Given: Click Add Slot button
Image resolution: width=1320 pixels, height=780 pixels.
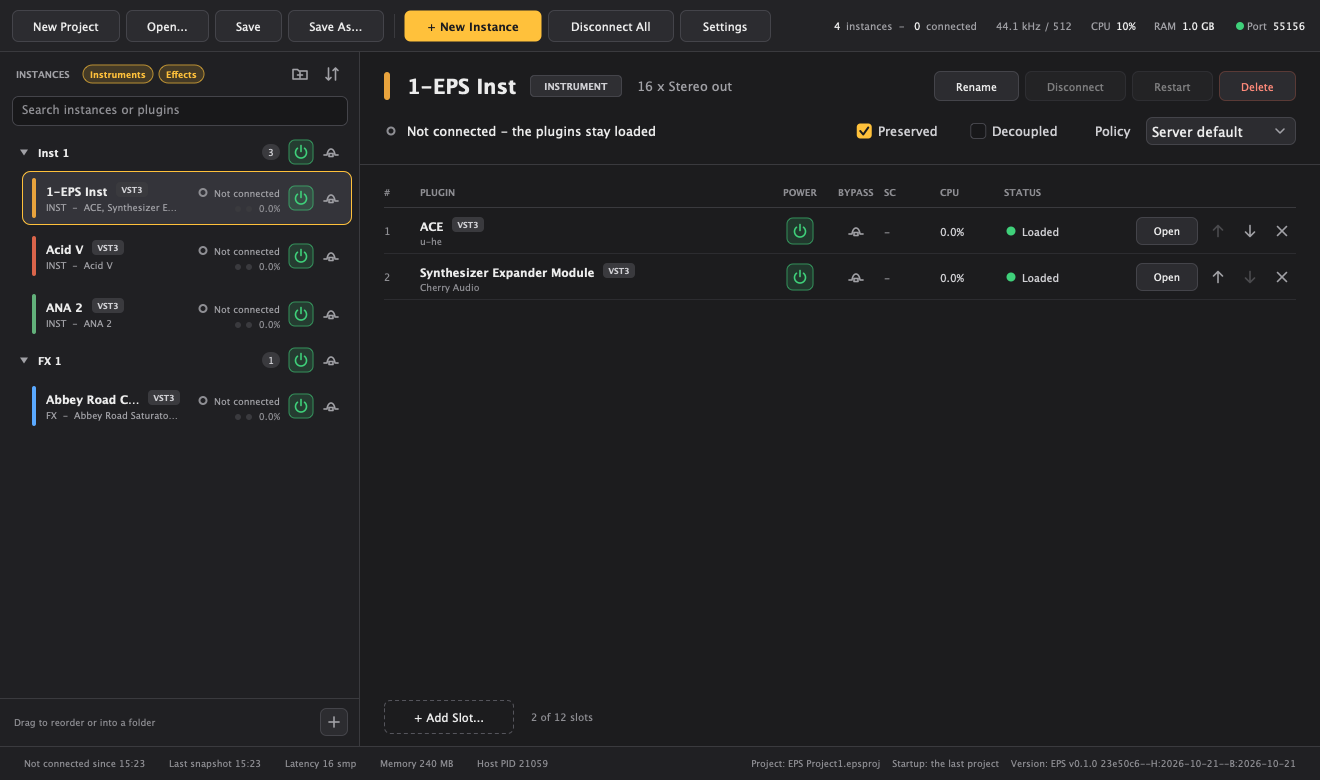Looking at the screenshot, I should click(x=449, y=717).
